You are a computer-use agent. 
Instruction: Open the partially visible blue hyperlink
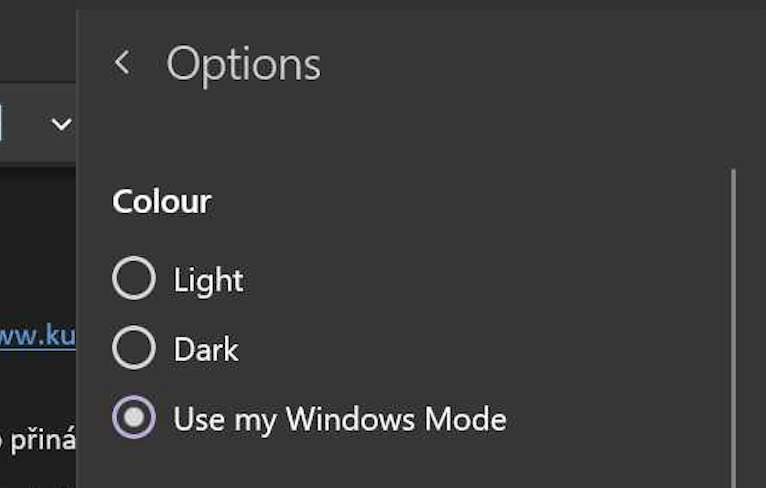[37, 335]
